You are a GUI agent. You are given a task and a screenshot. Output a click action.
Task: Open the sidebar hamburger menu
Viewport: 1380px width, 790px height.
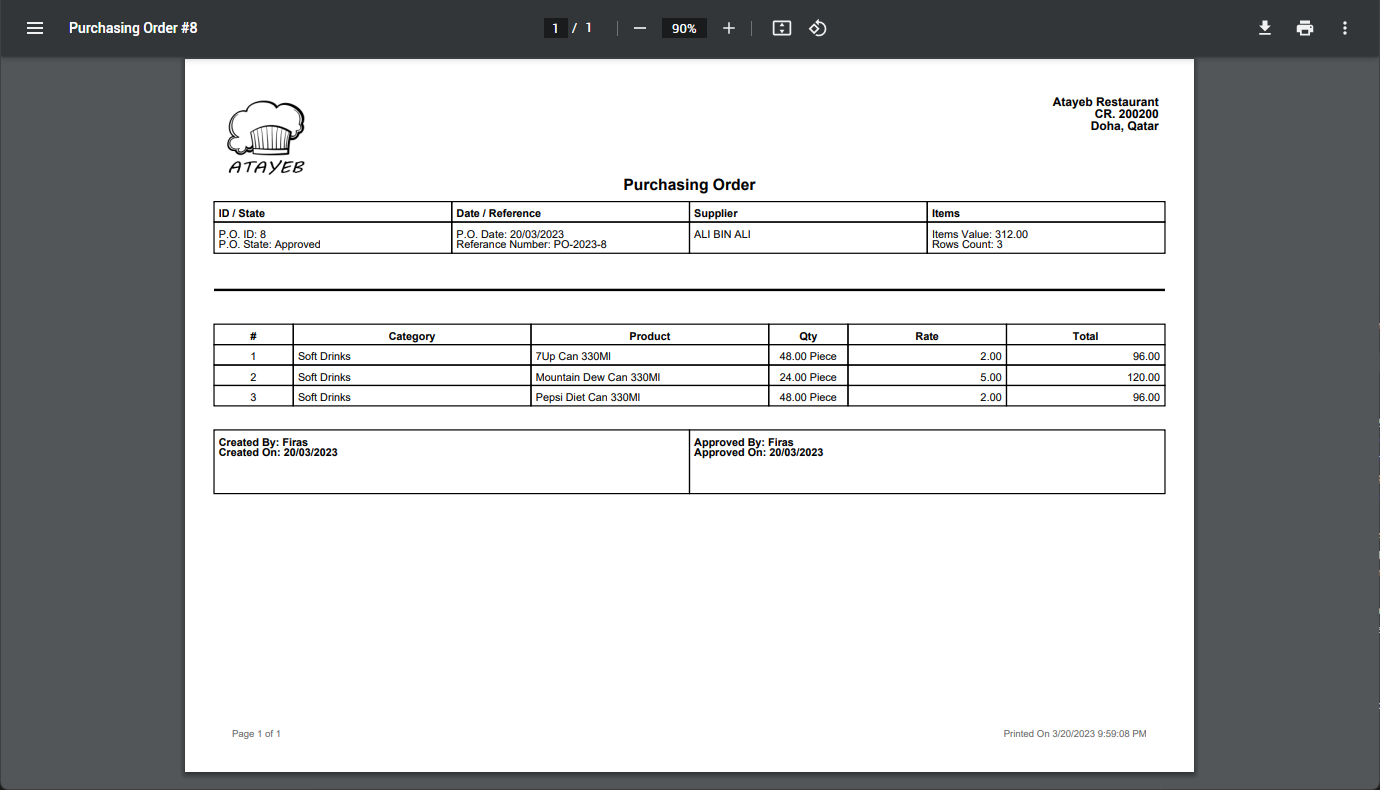[35, 28]
